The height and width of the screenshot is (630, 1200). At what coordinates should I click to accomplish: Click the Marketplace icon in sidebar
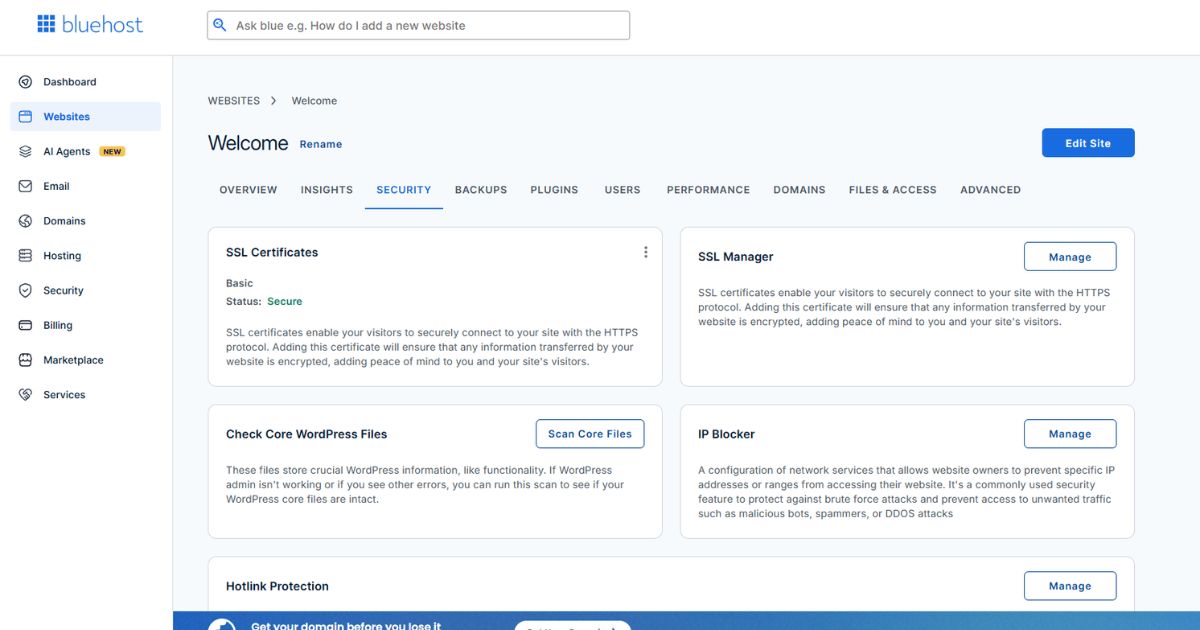[x=25, y=360]
